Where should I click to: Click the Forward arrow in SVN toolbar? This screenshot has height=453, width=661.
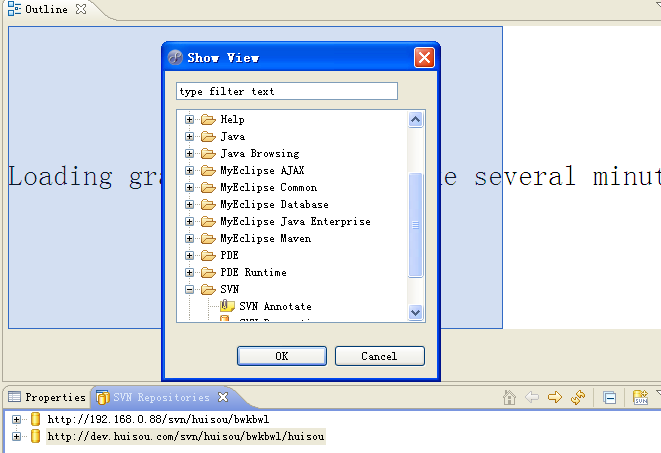click(x=555, y=397)
